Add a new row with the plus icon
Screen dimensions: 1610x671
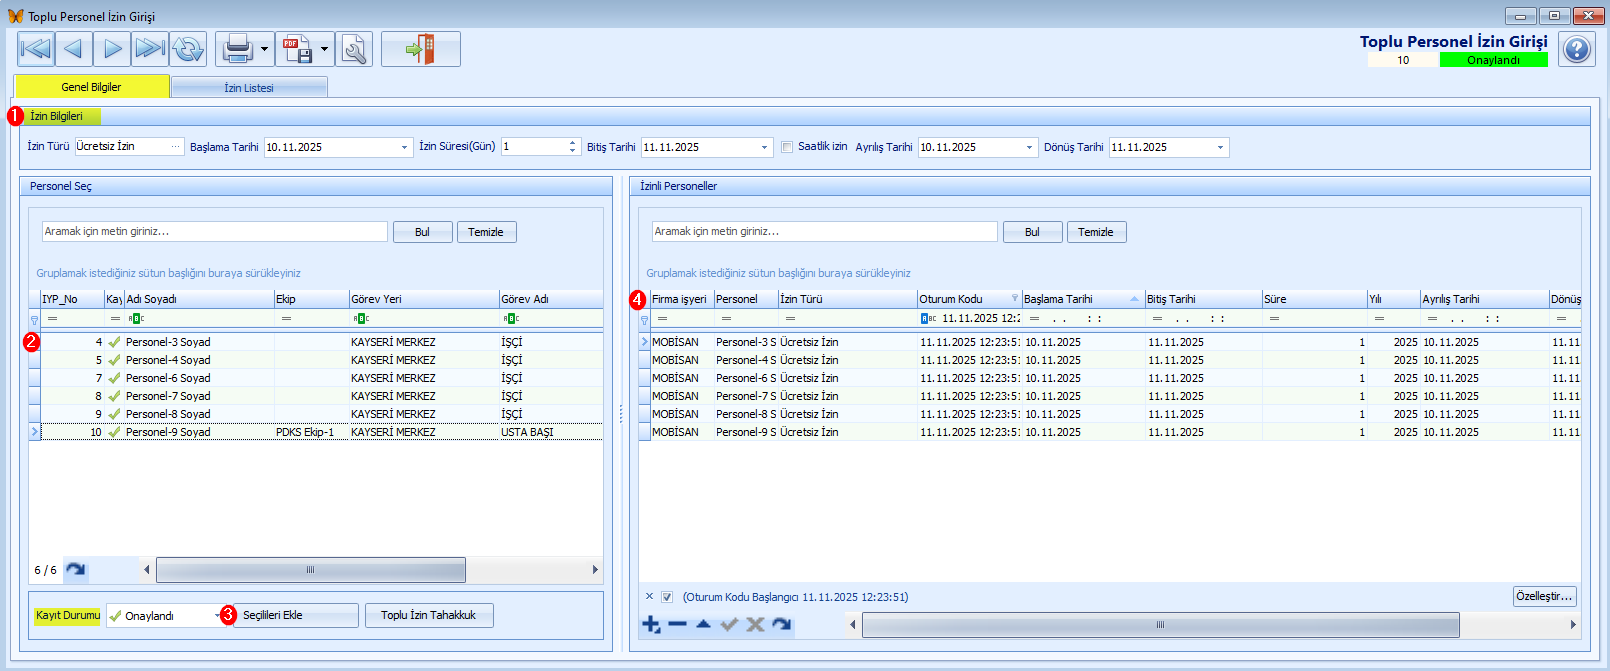click(651, 625)
